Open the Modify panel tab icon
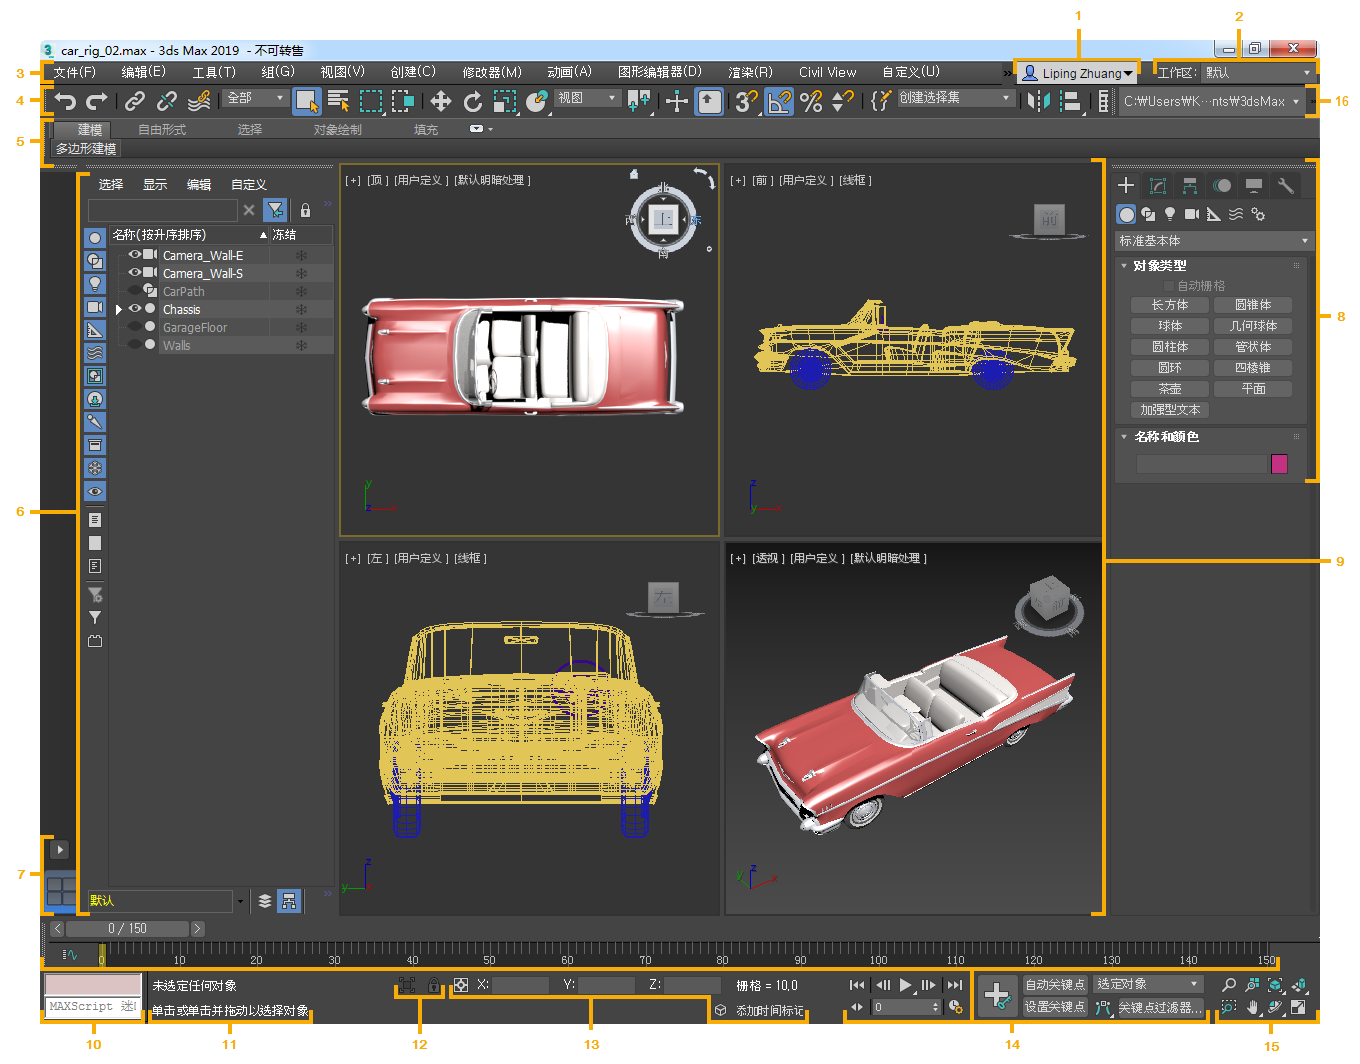 [1158, 185]
